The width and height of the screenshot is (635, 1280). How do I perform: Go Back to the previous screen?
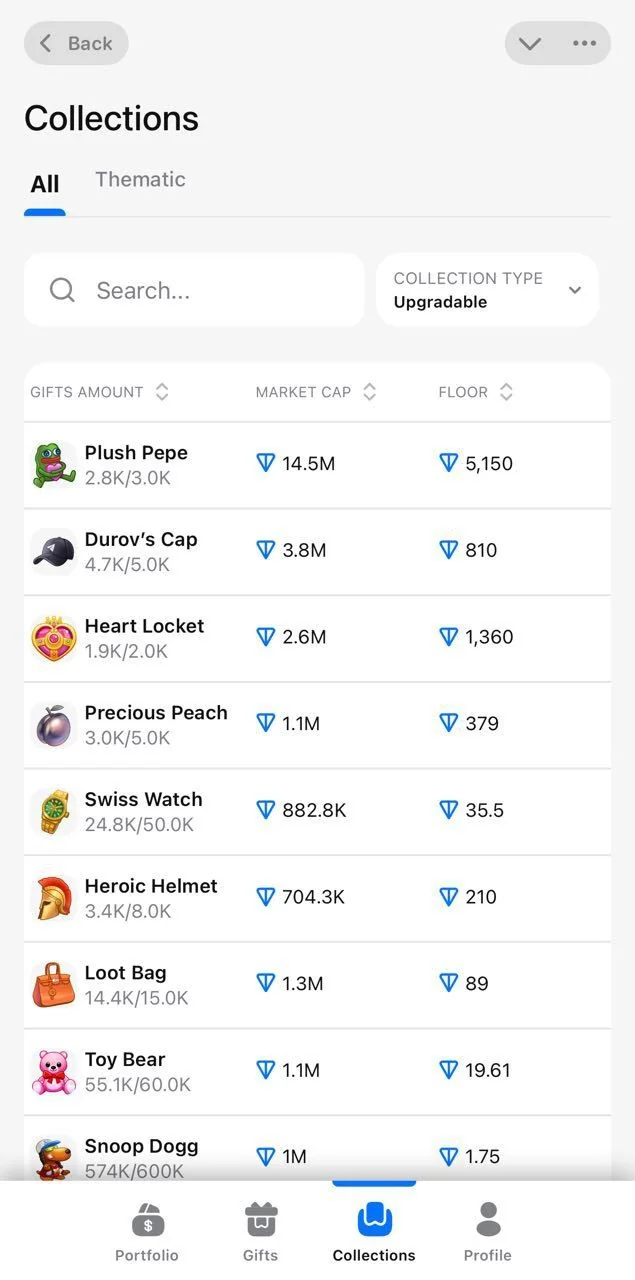[x=76, y=43]
